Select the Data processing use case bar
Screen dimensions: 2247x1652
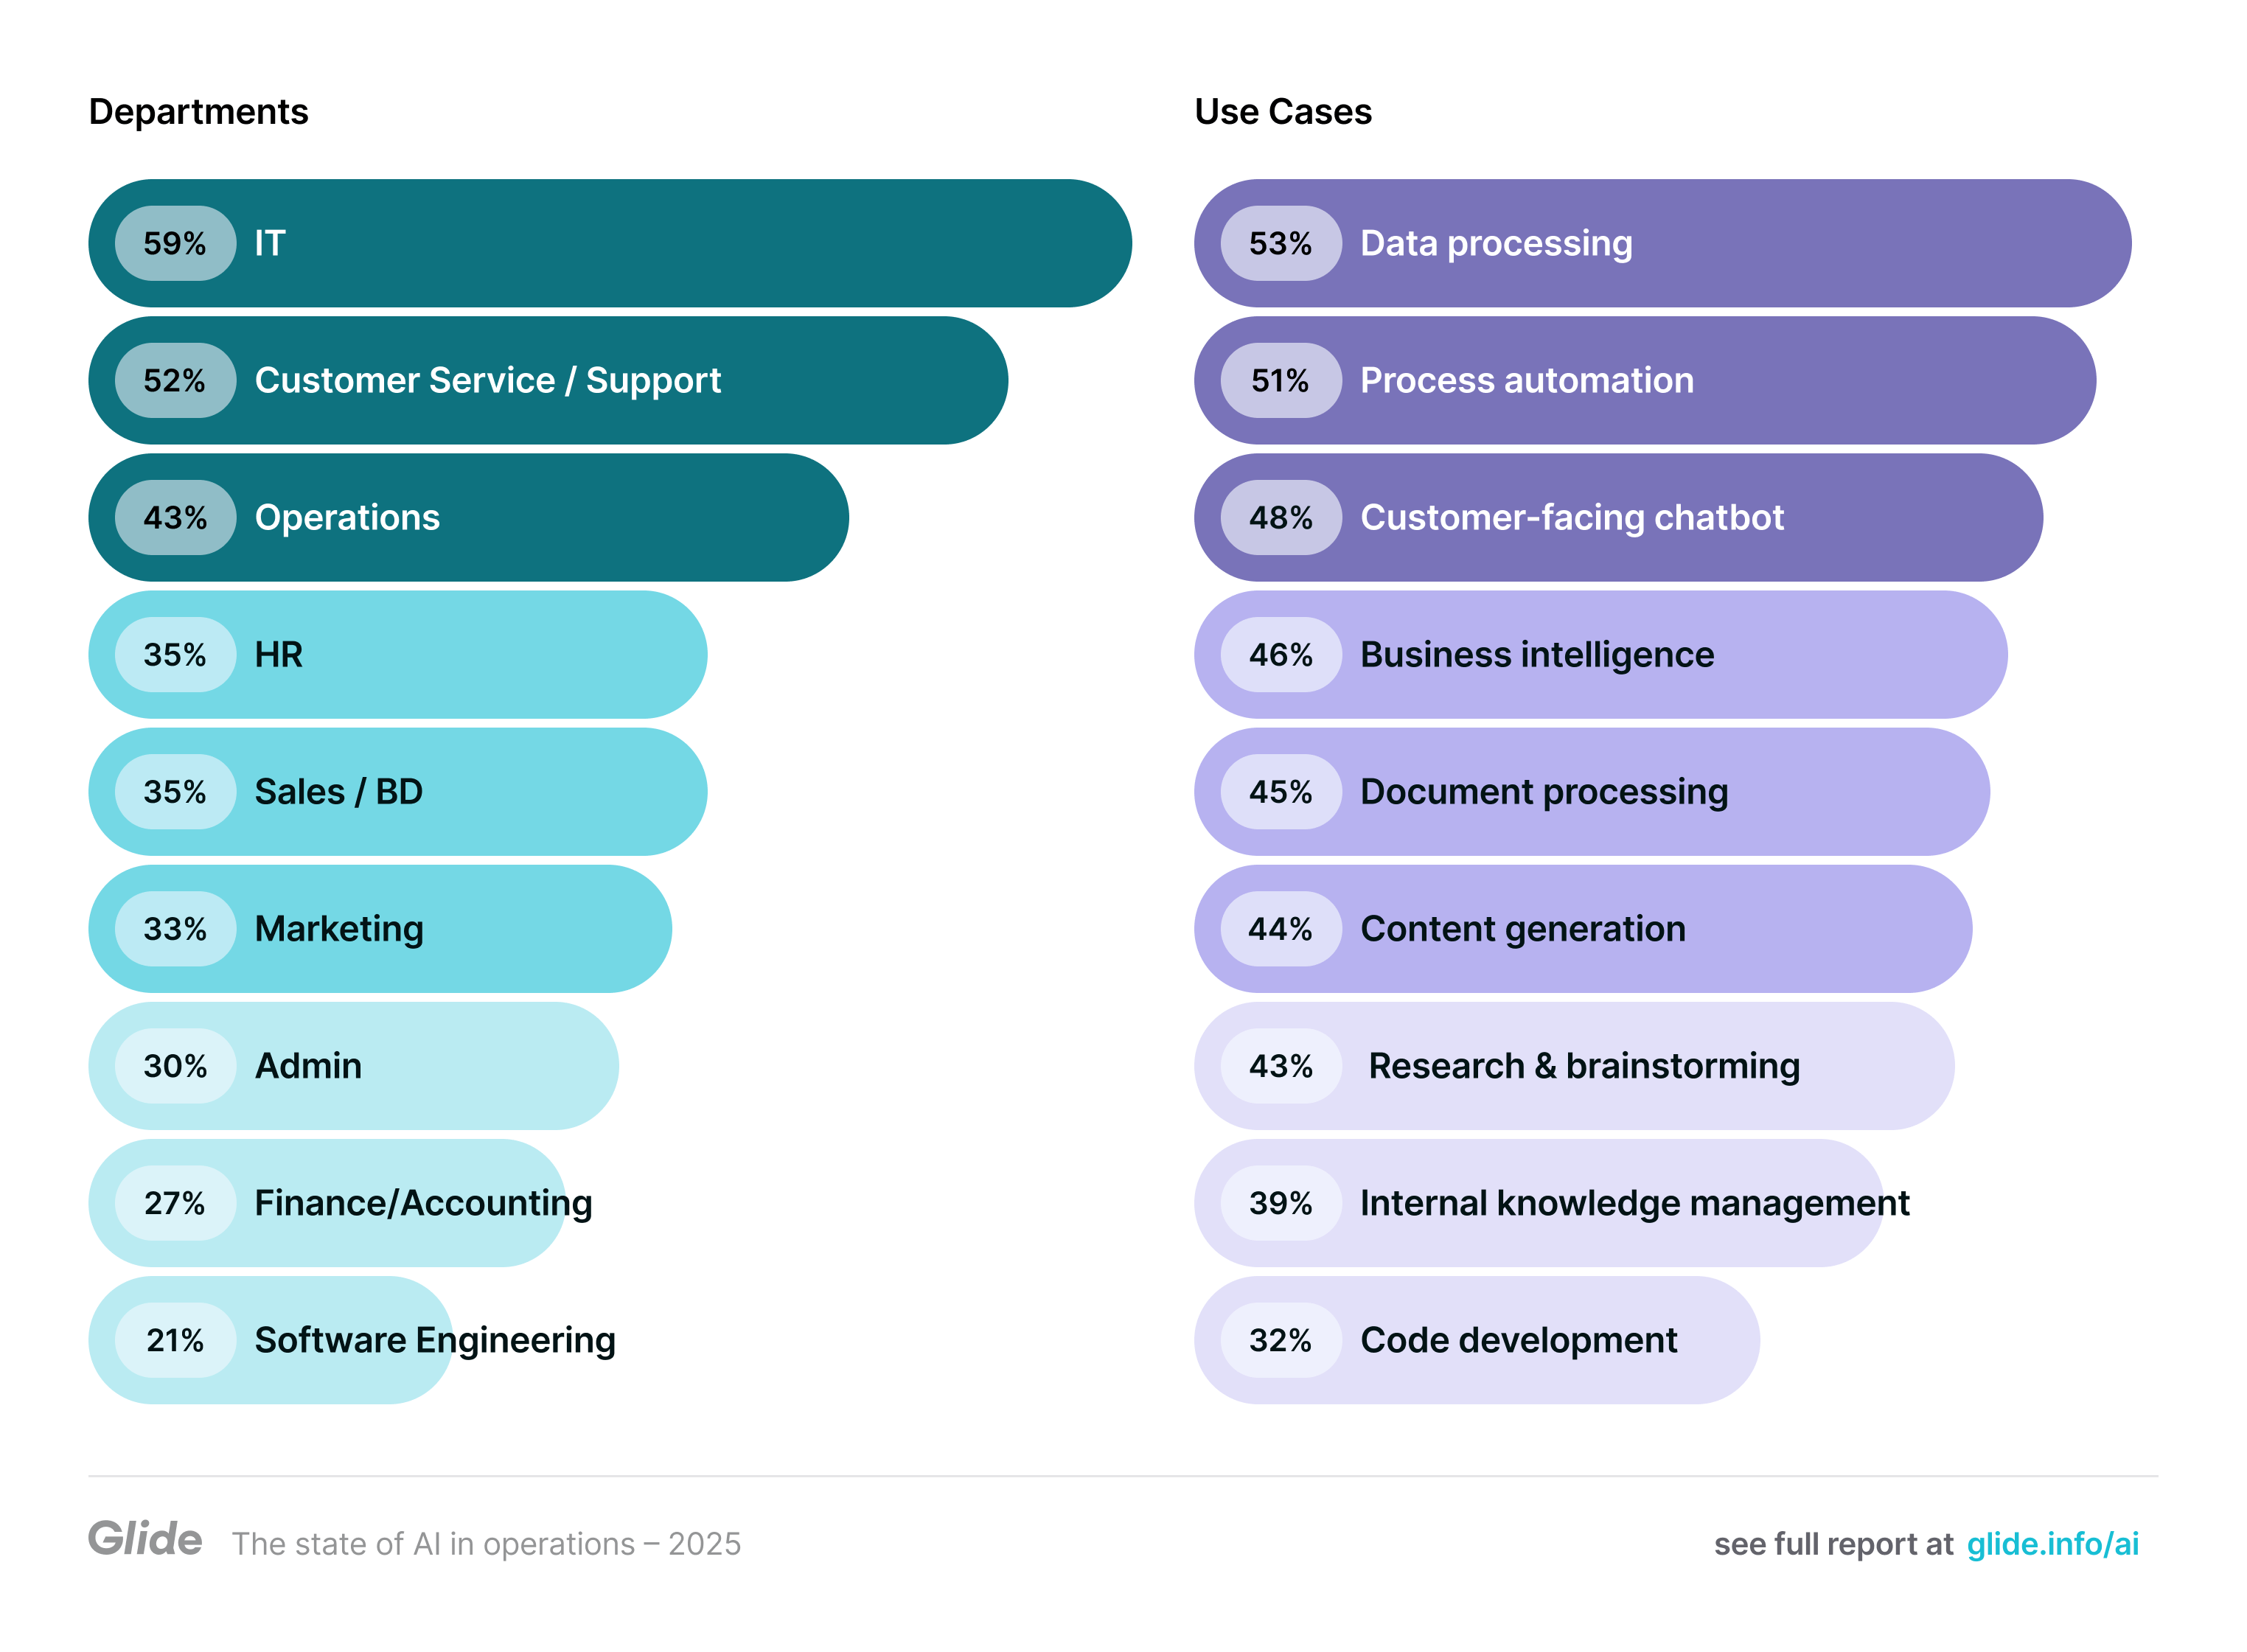point(1662,243)
